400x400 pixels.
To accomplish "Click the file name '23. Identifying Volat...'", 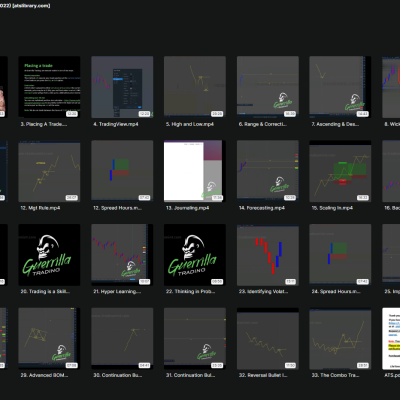I will coord(264,292).
